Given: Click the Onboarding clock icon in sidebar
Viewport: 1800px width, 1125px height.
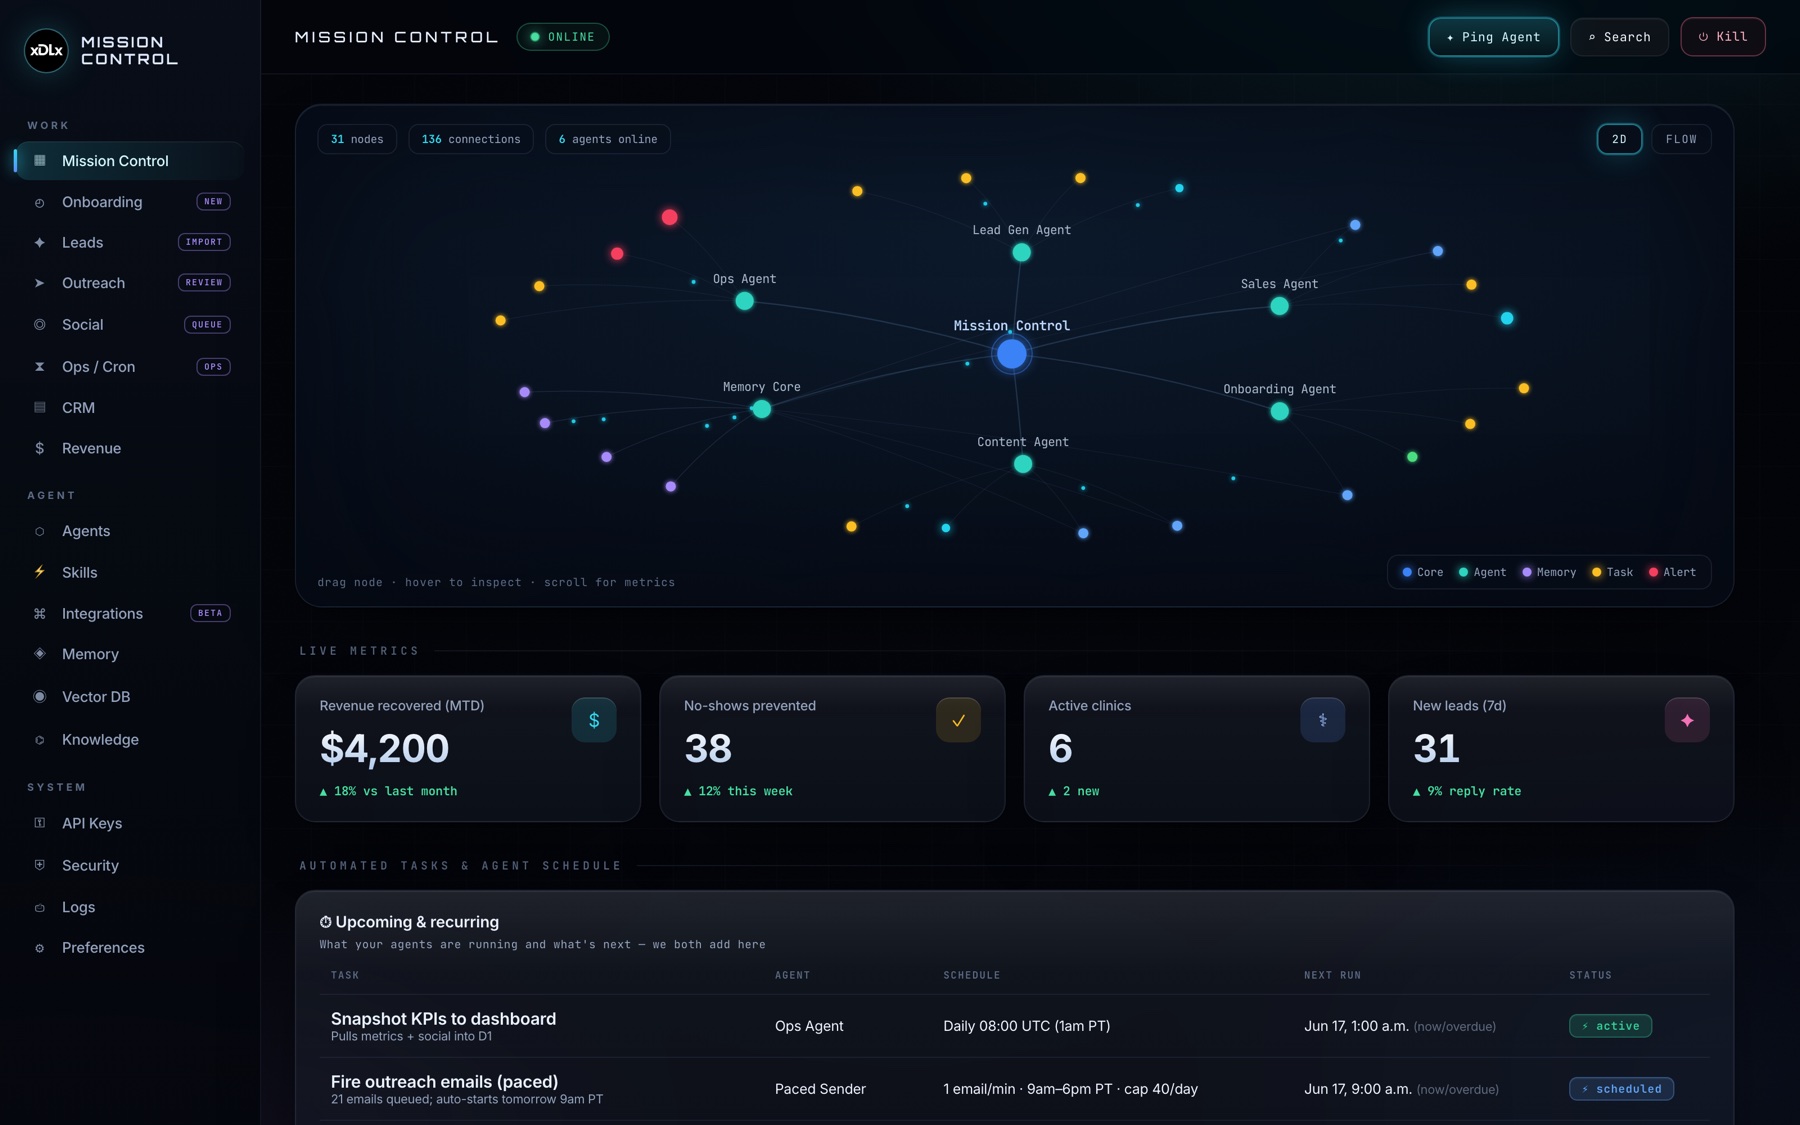Looking at the screenshot, I should tap(40, 203).
